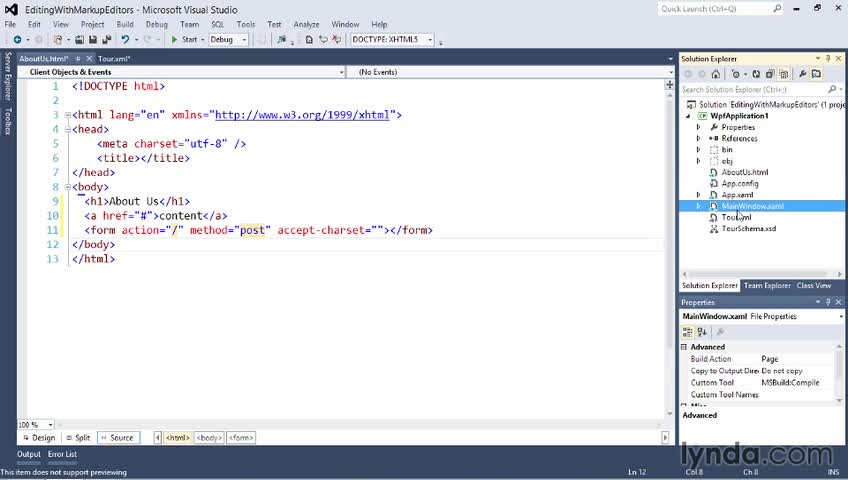
Task: Open the w3.org xhtml namespace link
Action: pyautogui.click(x=302, y=115)
